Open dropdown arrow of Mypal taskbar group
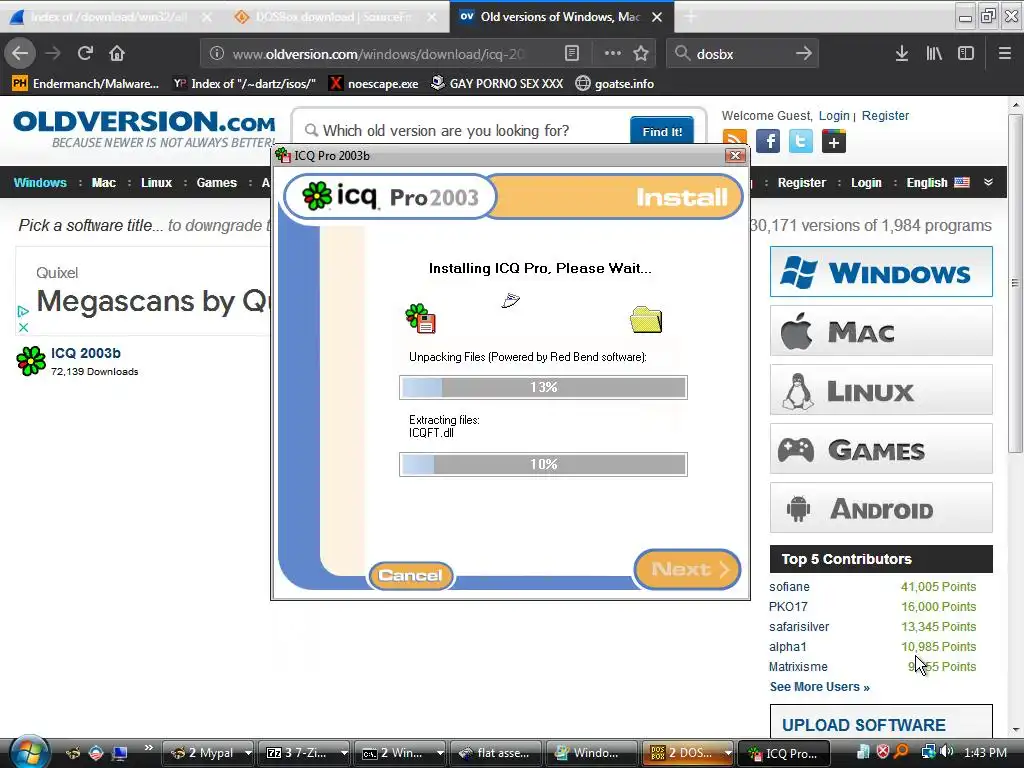This screenshot has width=1024, height=768. point(248,753)
